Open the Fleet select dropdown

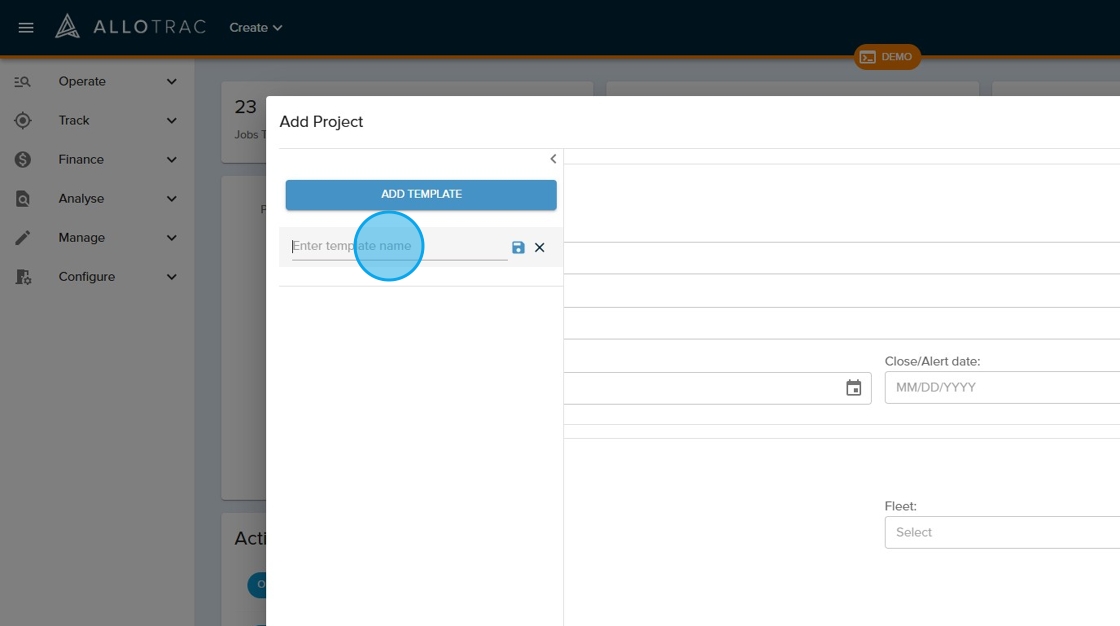(x=1000, y=532)
